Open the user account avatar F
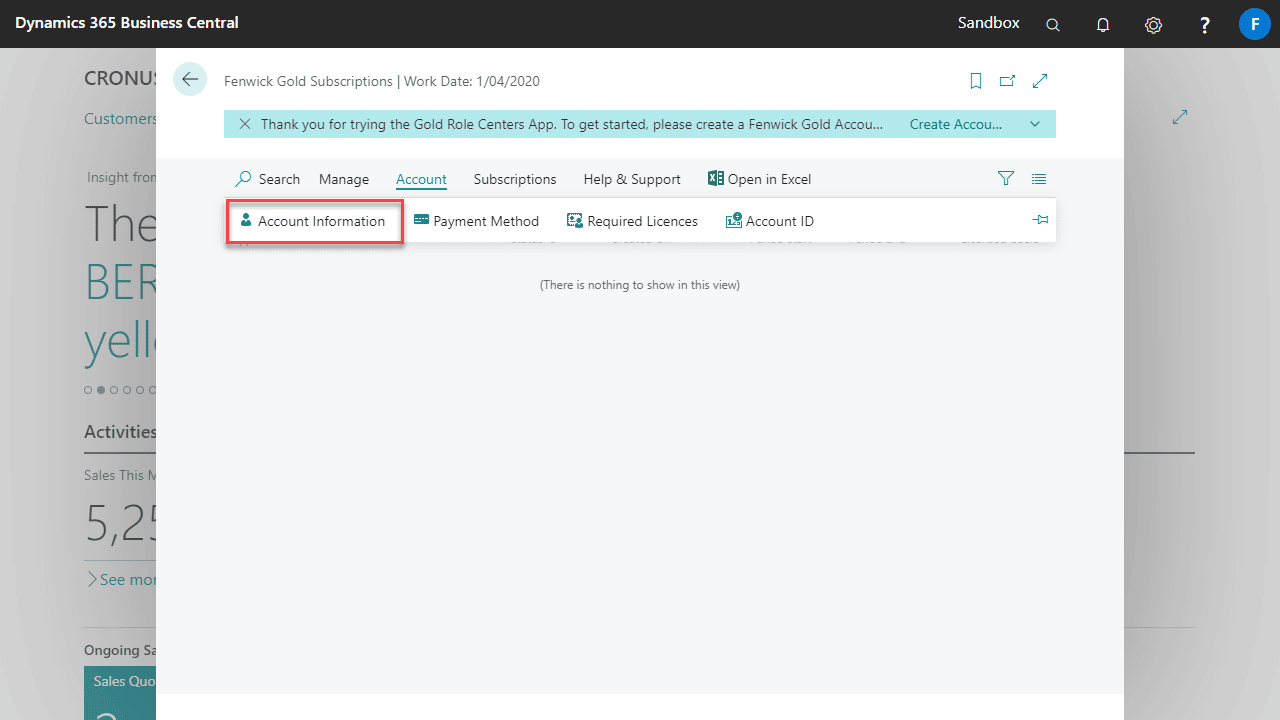Image resolution: width=1280 pixels, height=720 pixels. pyautogui.click(x=1254, y=23)
